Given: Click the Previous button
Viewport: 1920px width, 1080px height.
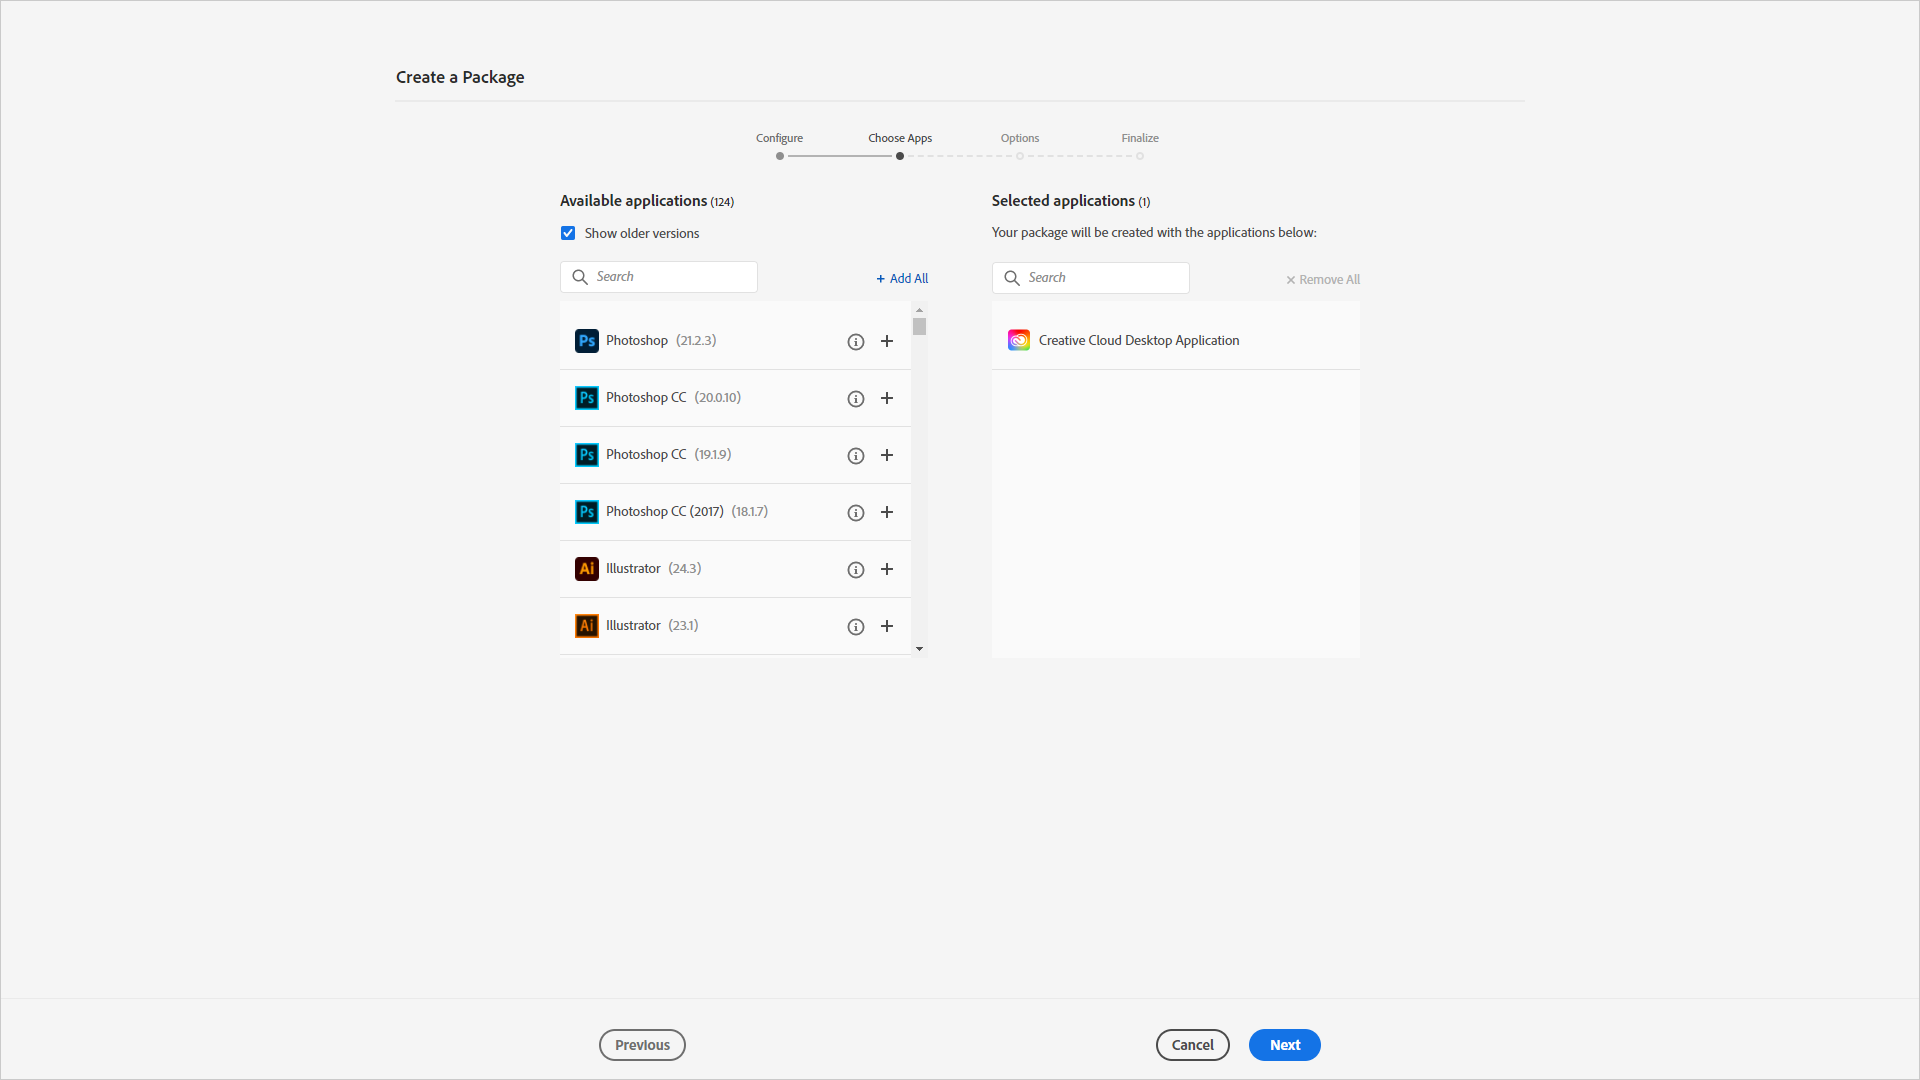Looking at the screenshot, I should coord(642,1045).
